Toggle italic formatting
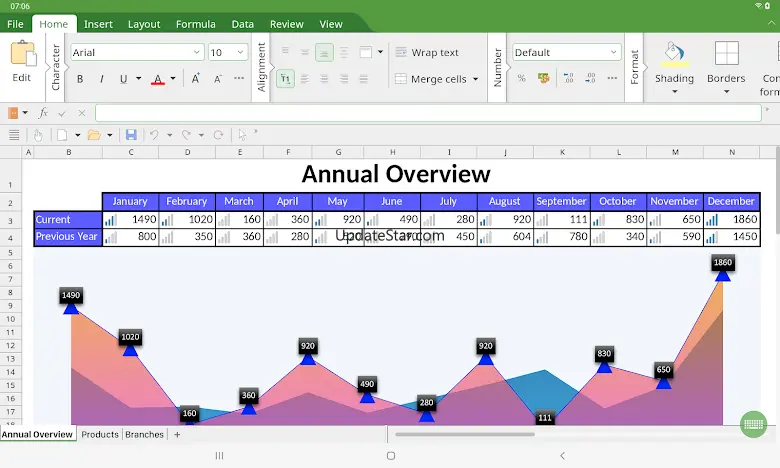Viewport: 780px width, 468px height. (101, 79)
